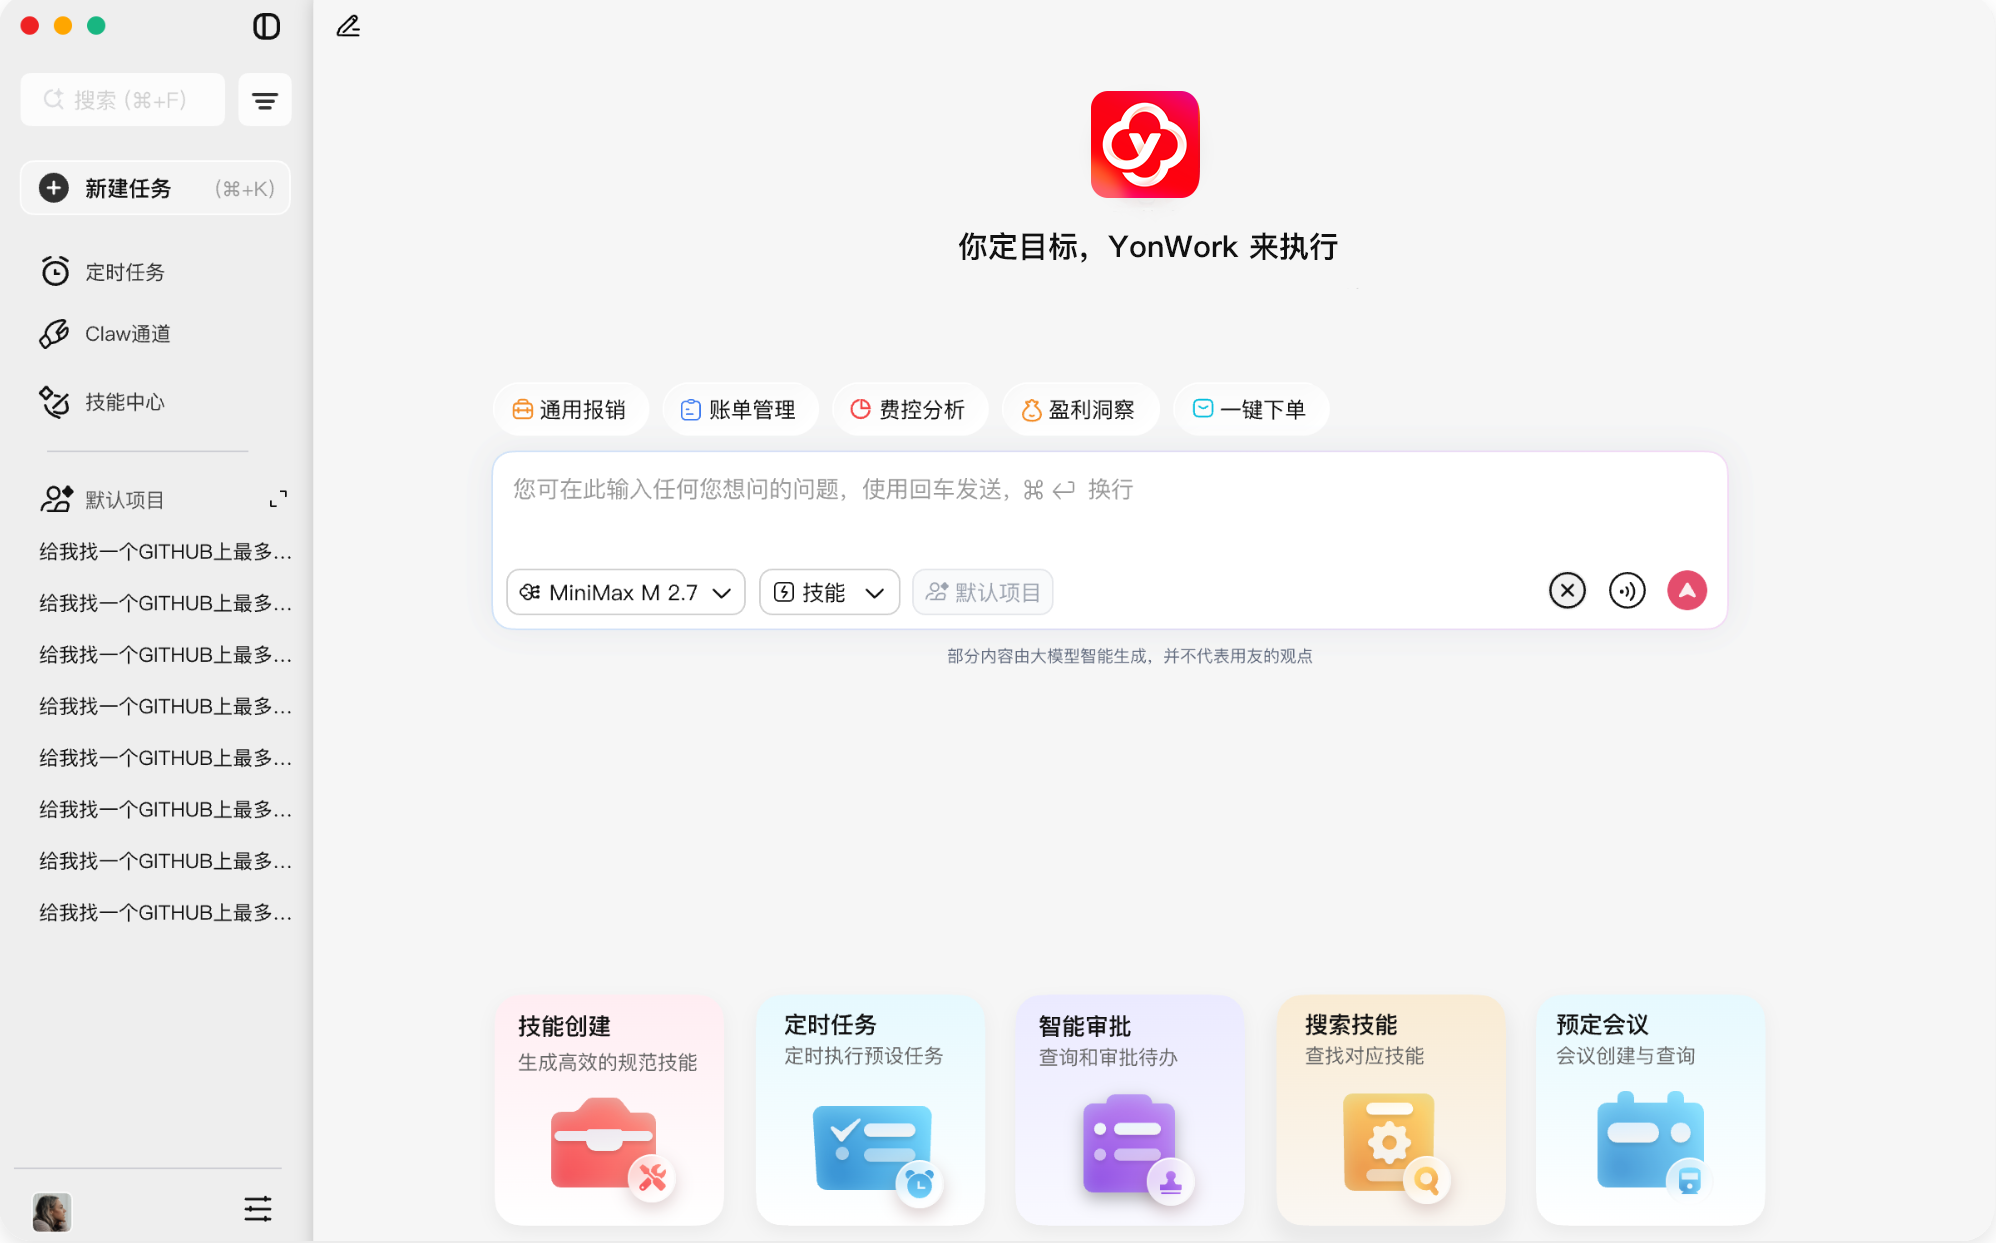Screen dimensions: 1996x1243
Task: Select the 盈利洞察 quick chip
Action: [x=1080, y=410]
